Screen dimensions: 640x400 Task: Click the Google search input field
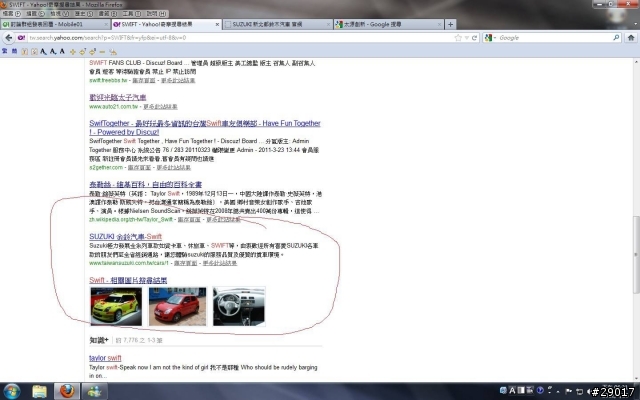click(x=554, y=38)
